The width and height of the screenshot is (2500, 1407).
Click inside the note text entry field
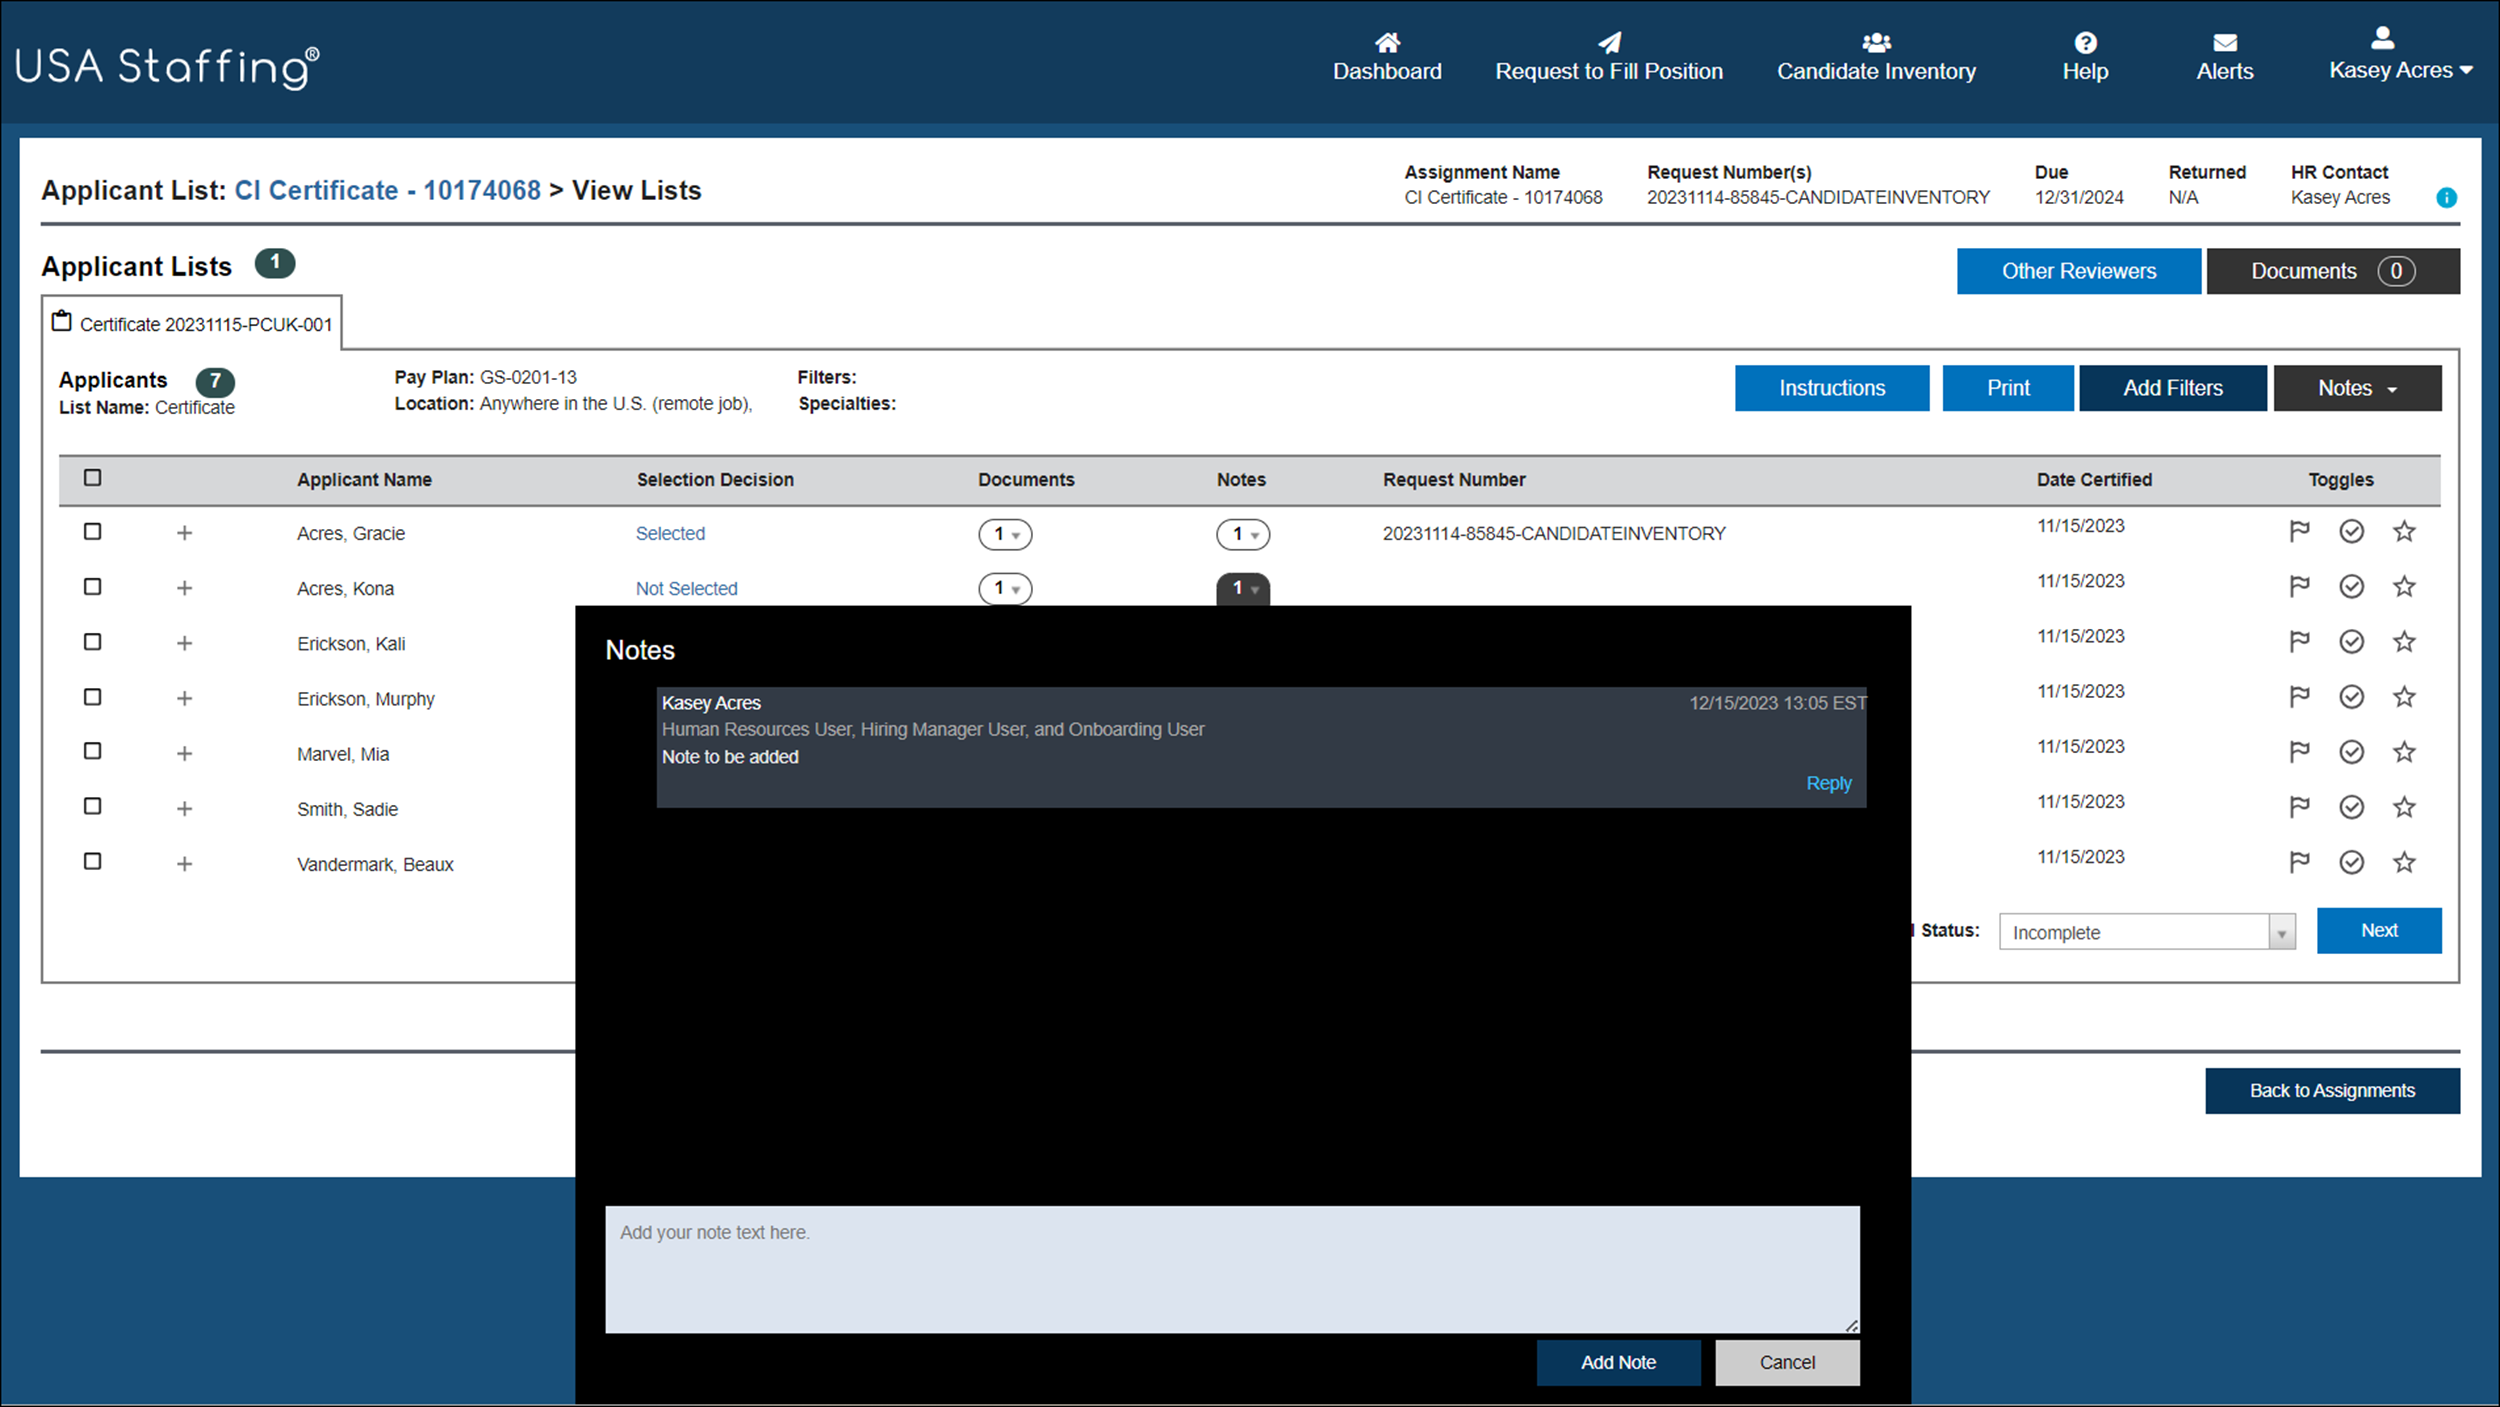[x=1230, y=1270]
